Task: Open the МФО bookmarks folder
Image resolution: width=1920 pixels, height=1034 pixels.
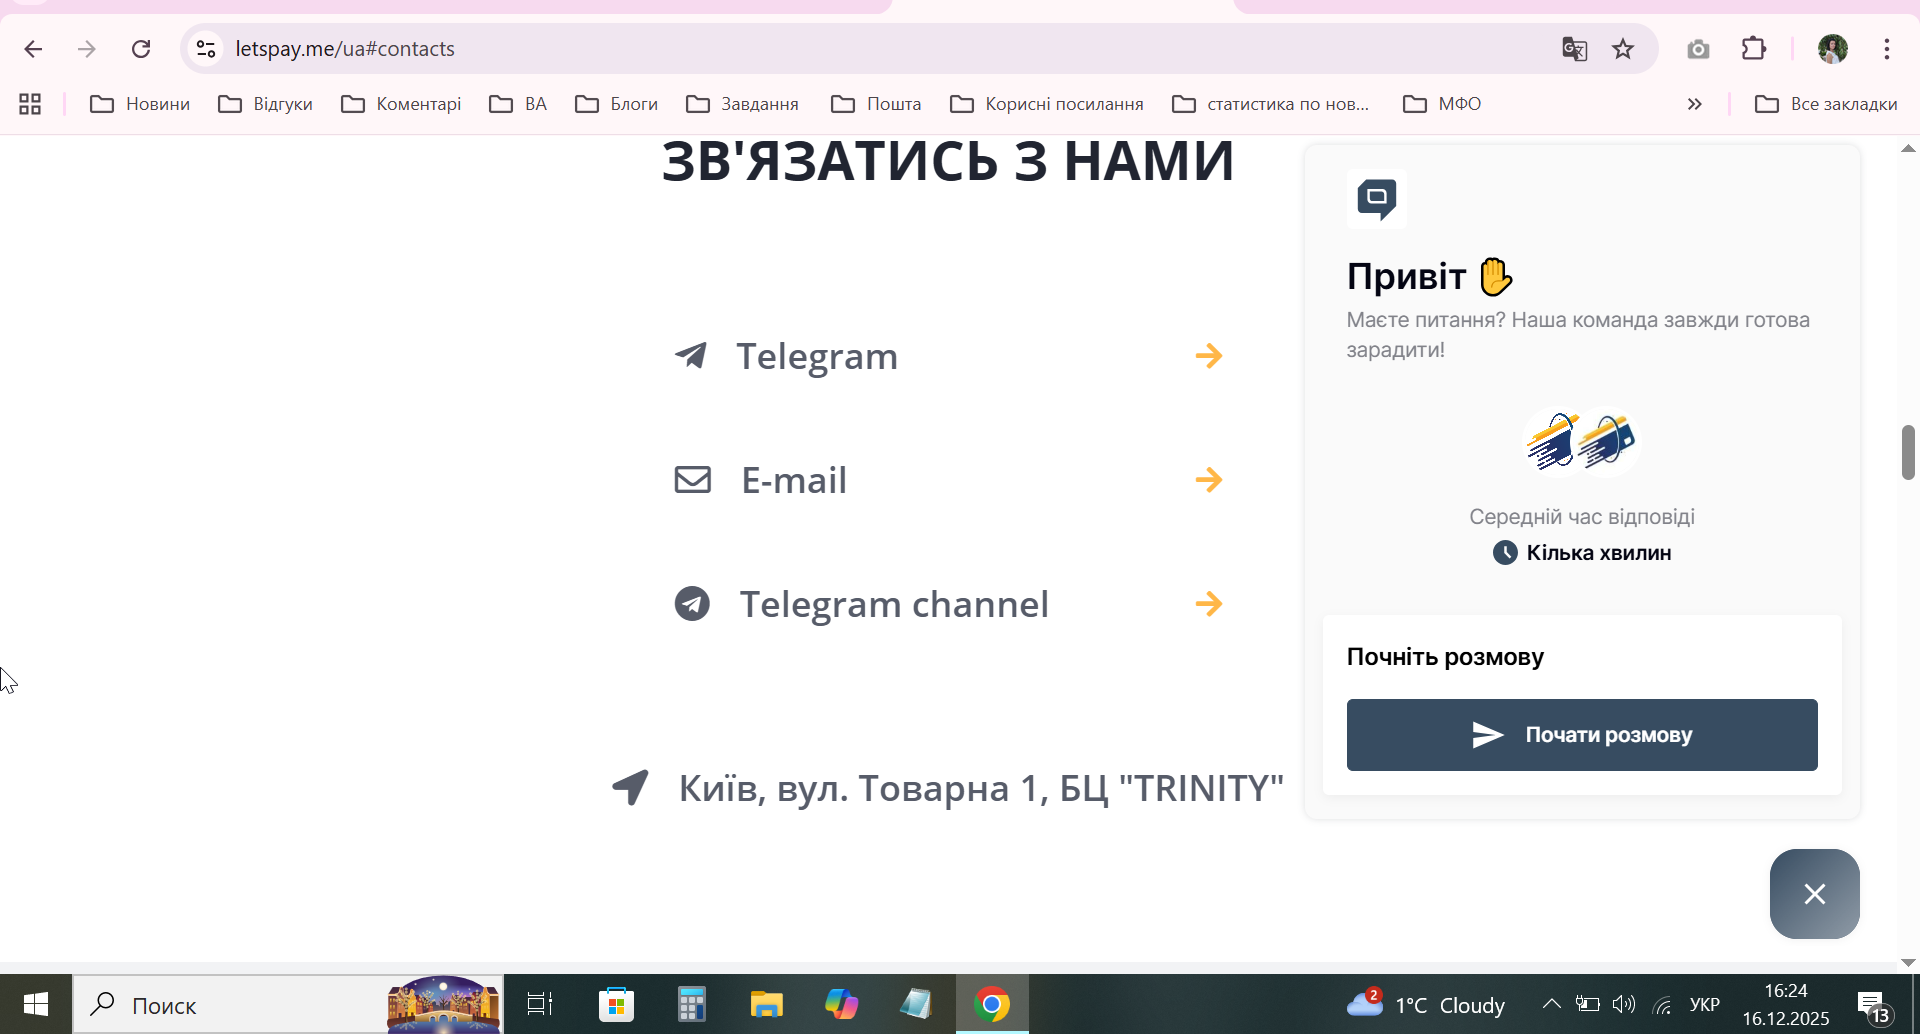Action: pyautogui.click(x=1442, y=104)
